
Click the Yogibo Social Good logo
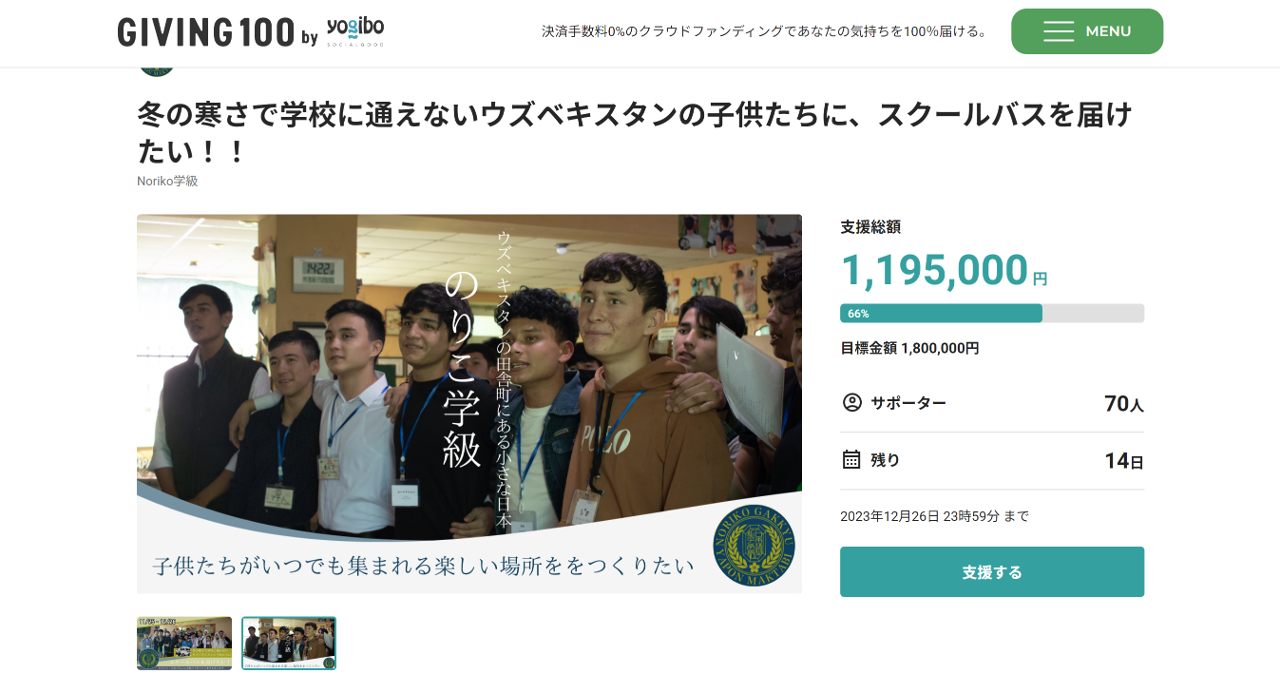tap(355, 31)
